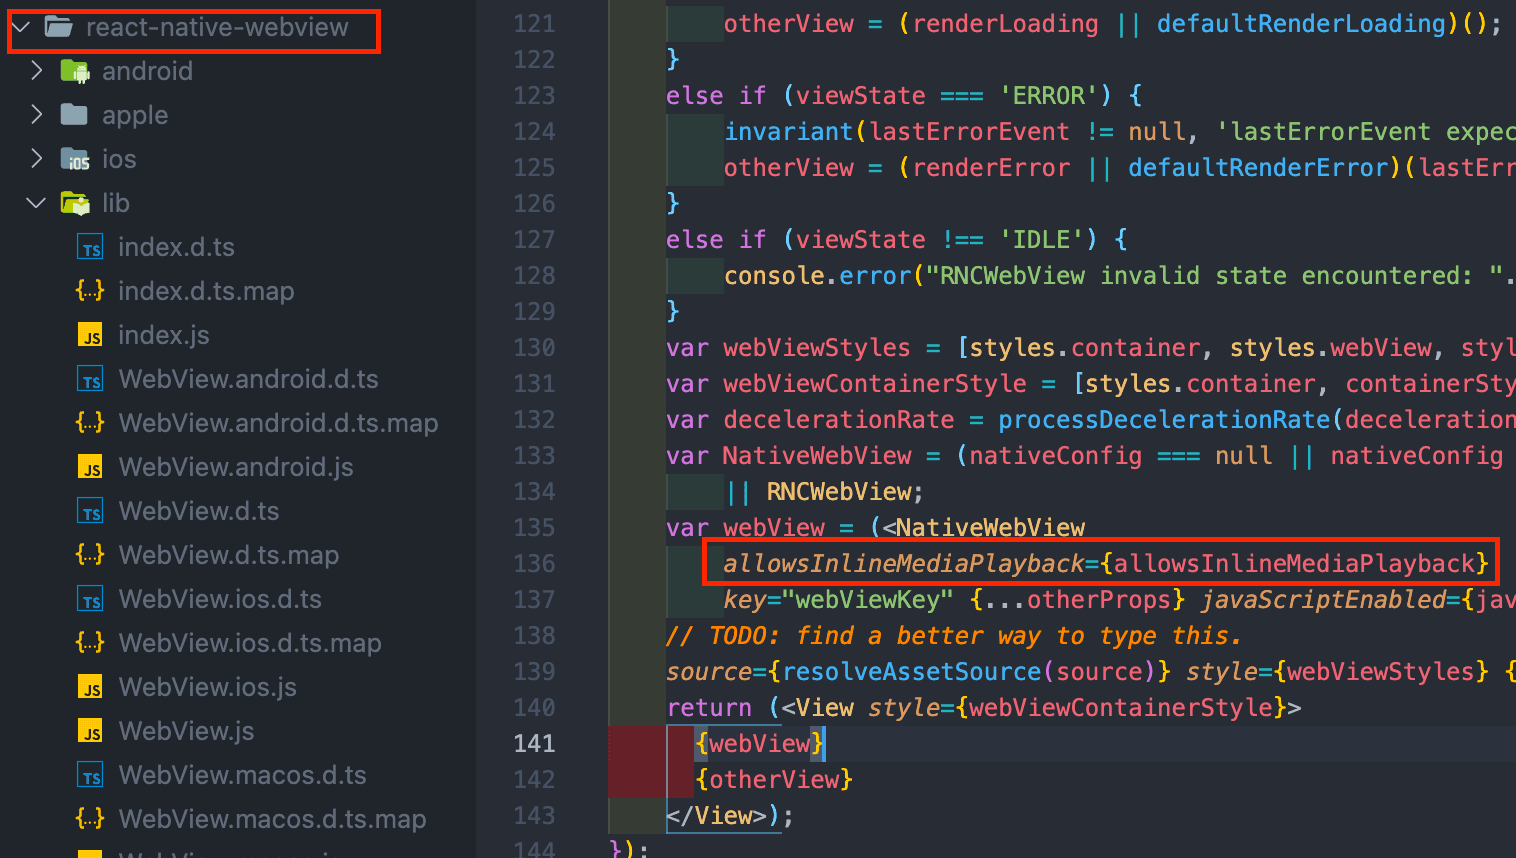
Task: Click the braces icon beside WebView.macos.d.ts.map
Action: pyautogui.click(x=90, y=819)
